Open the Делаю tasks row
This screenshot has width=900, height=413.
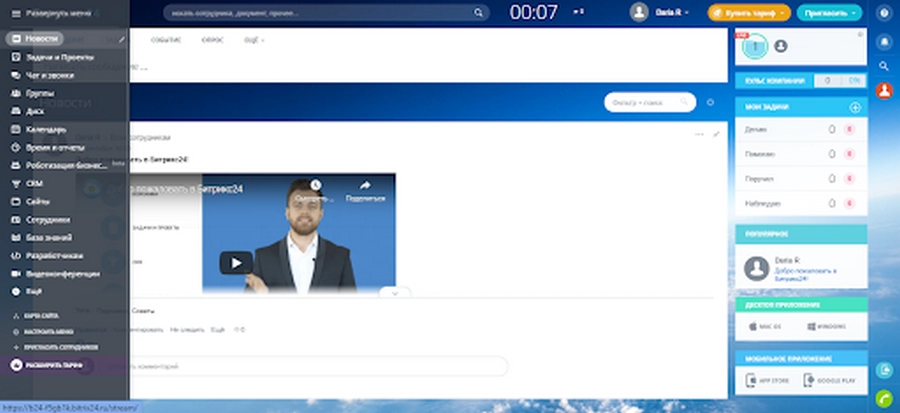coord(801,130)
